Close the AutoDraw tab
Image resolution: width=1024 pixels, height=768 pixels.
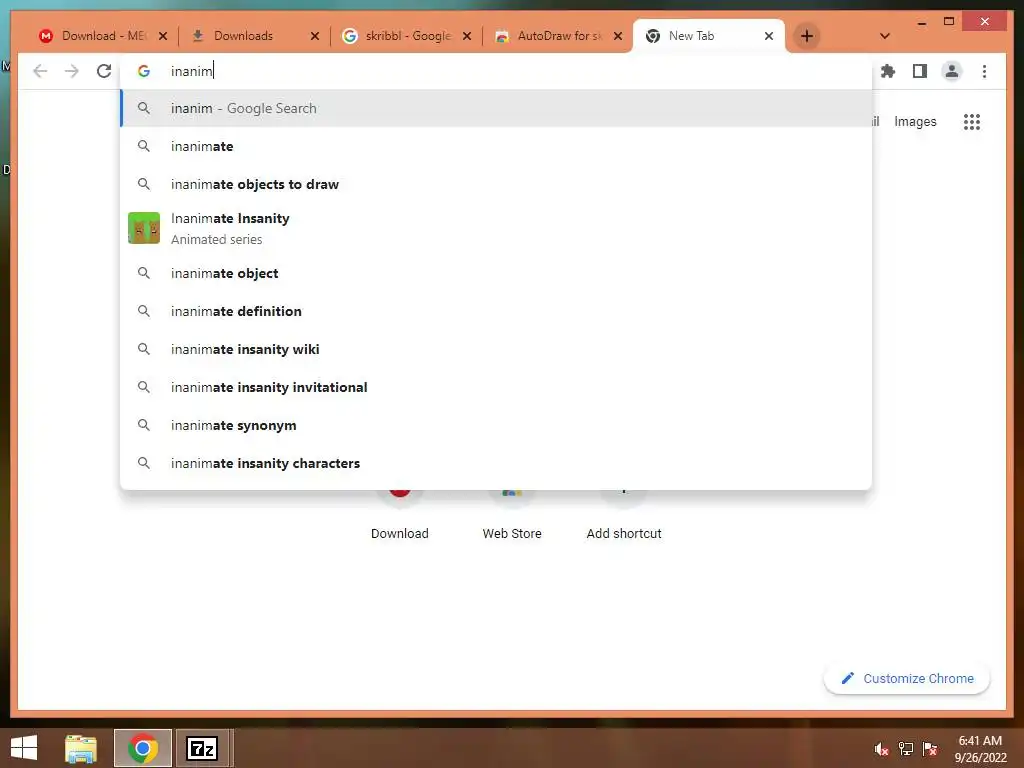coord(618,36)
